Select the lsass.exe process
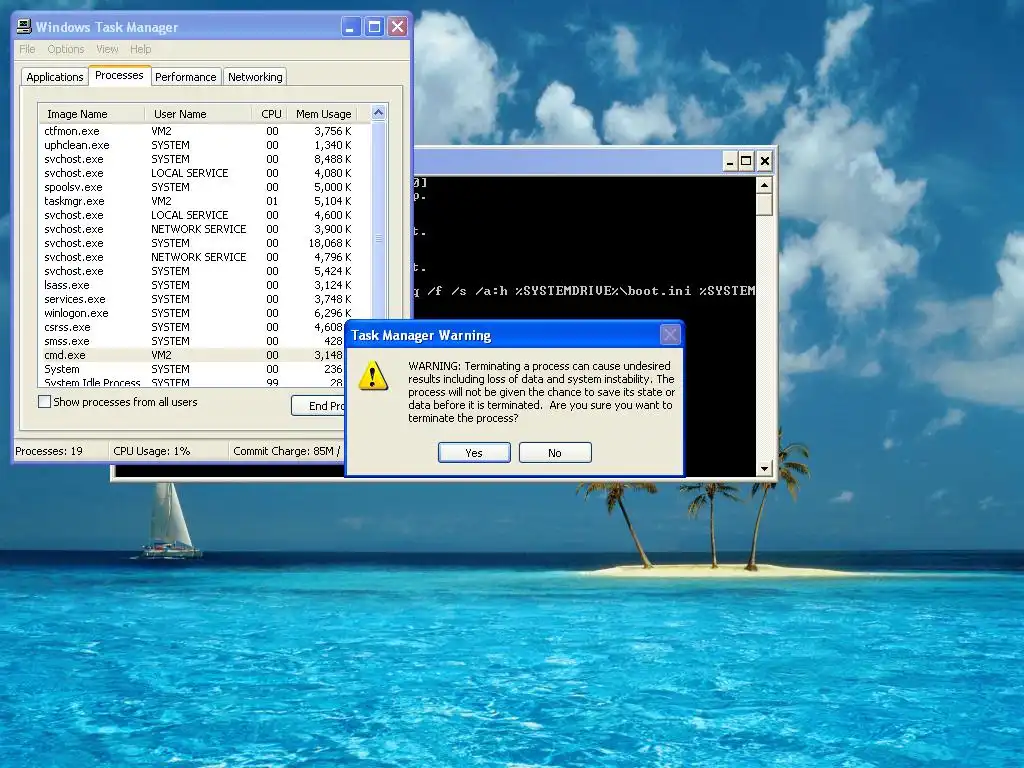1024x768 pixels. point(204,285)
